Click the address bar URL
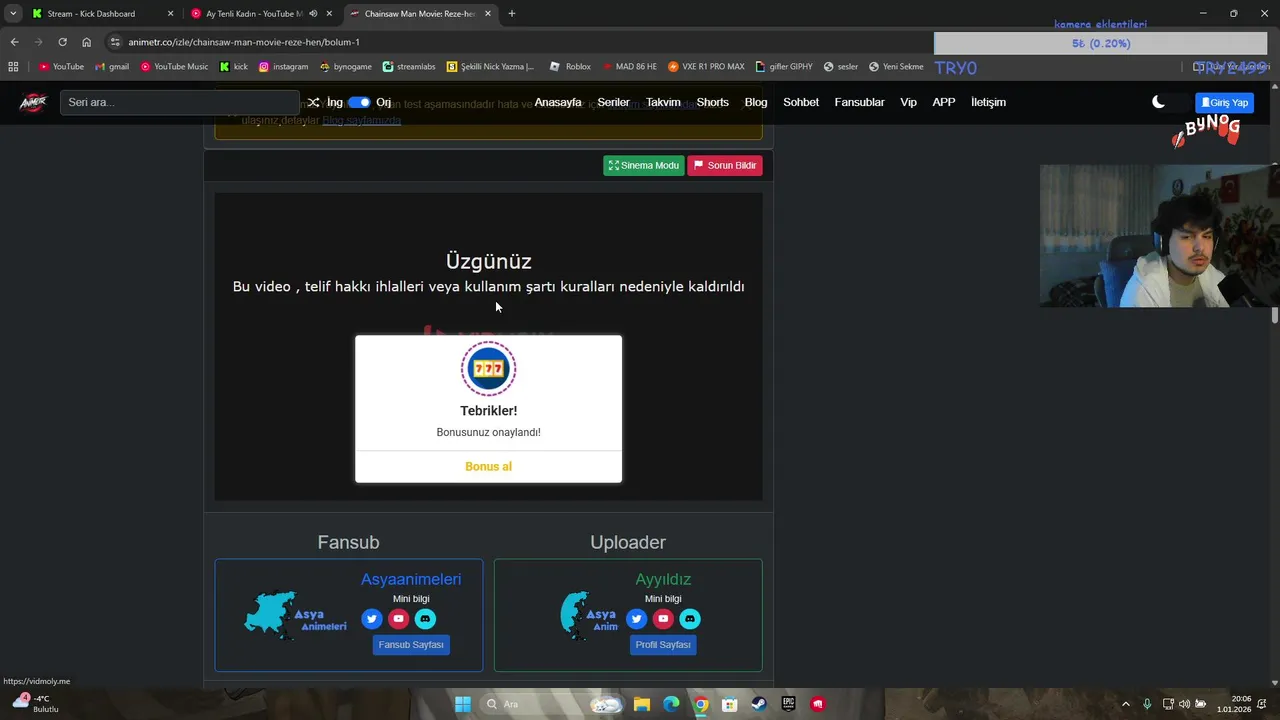Viewport: 1280px width, 720px height. click(244, 42)
